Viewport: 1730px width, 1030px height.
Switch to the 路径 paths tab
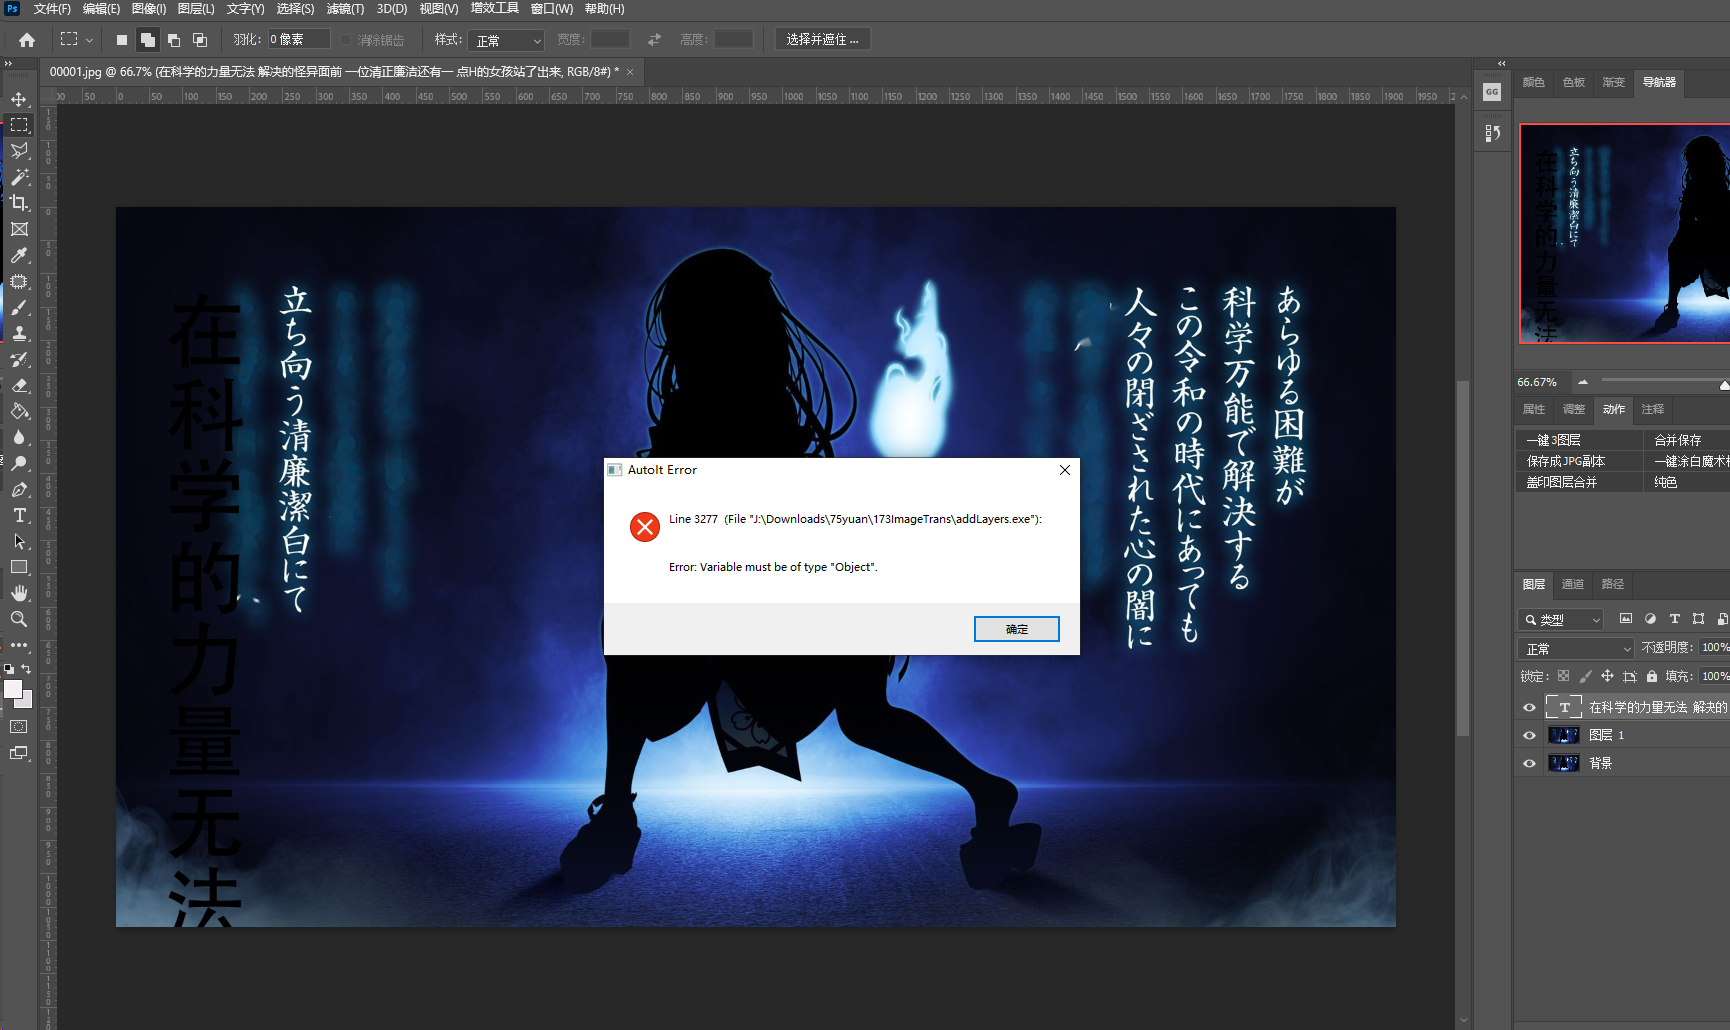1612,584
